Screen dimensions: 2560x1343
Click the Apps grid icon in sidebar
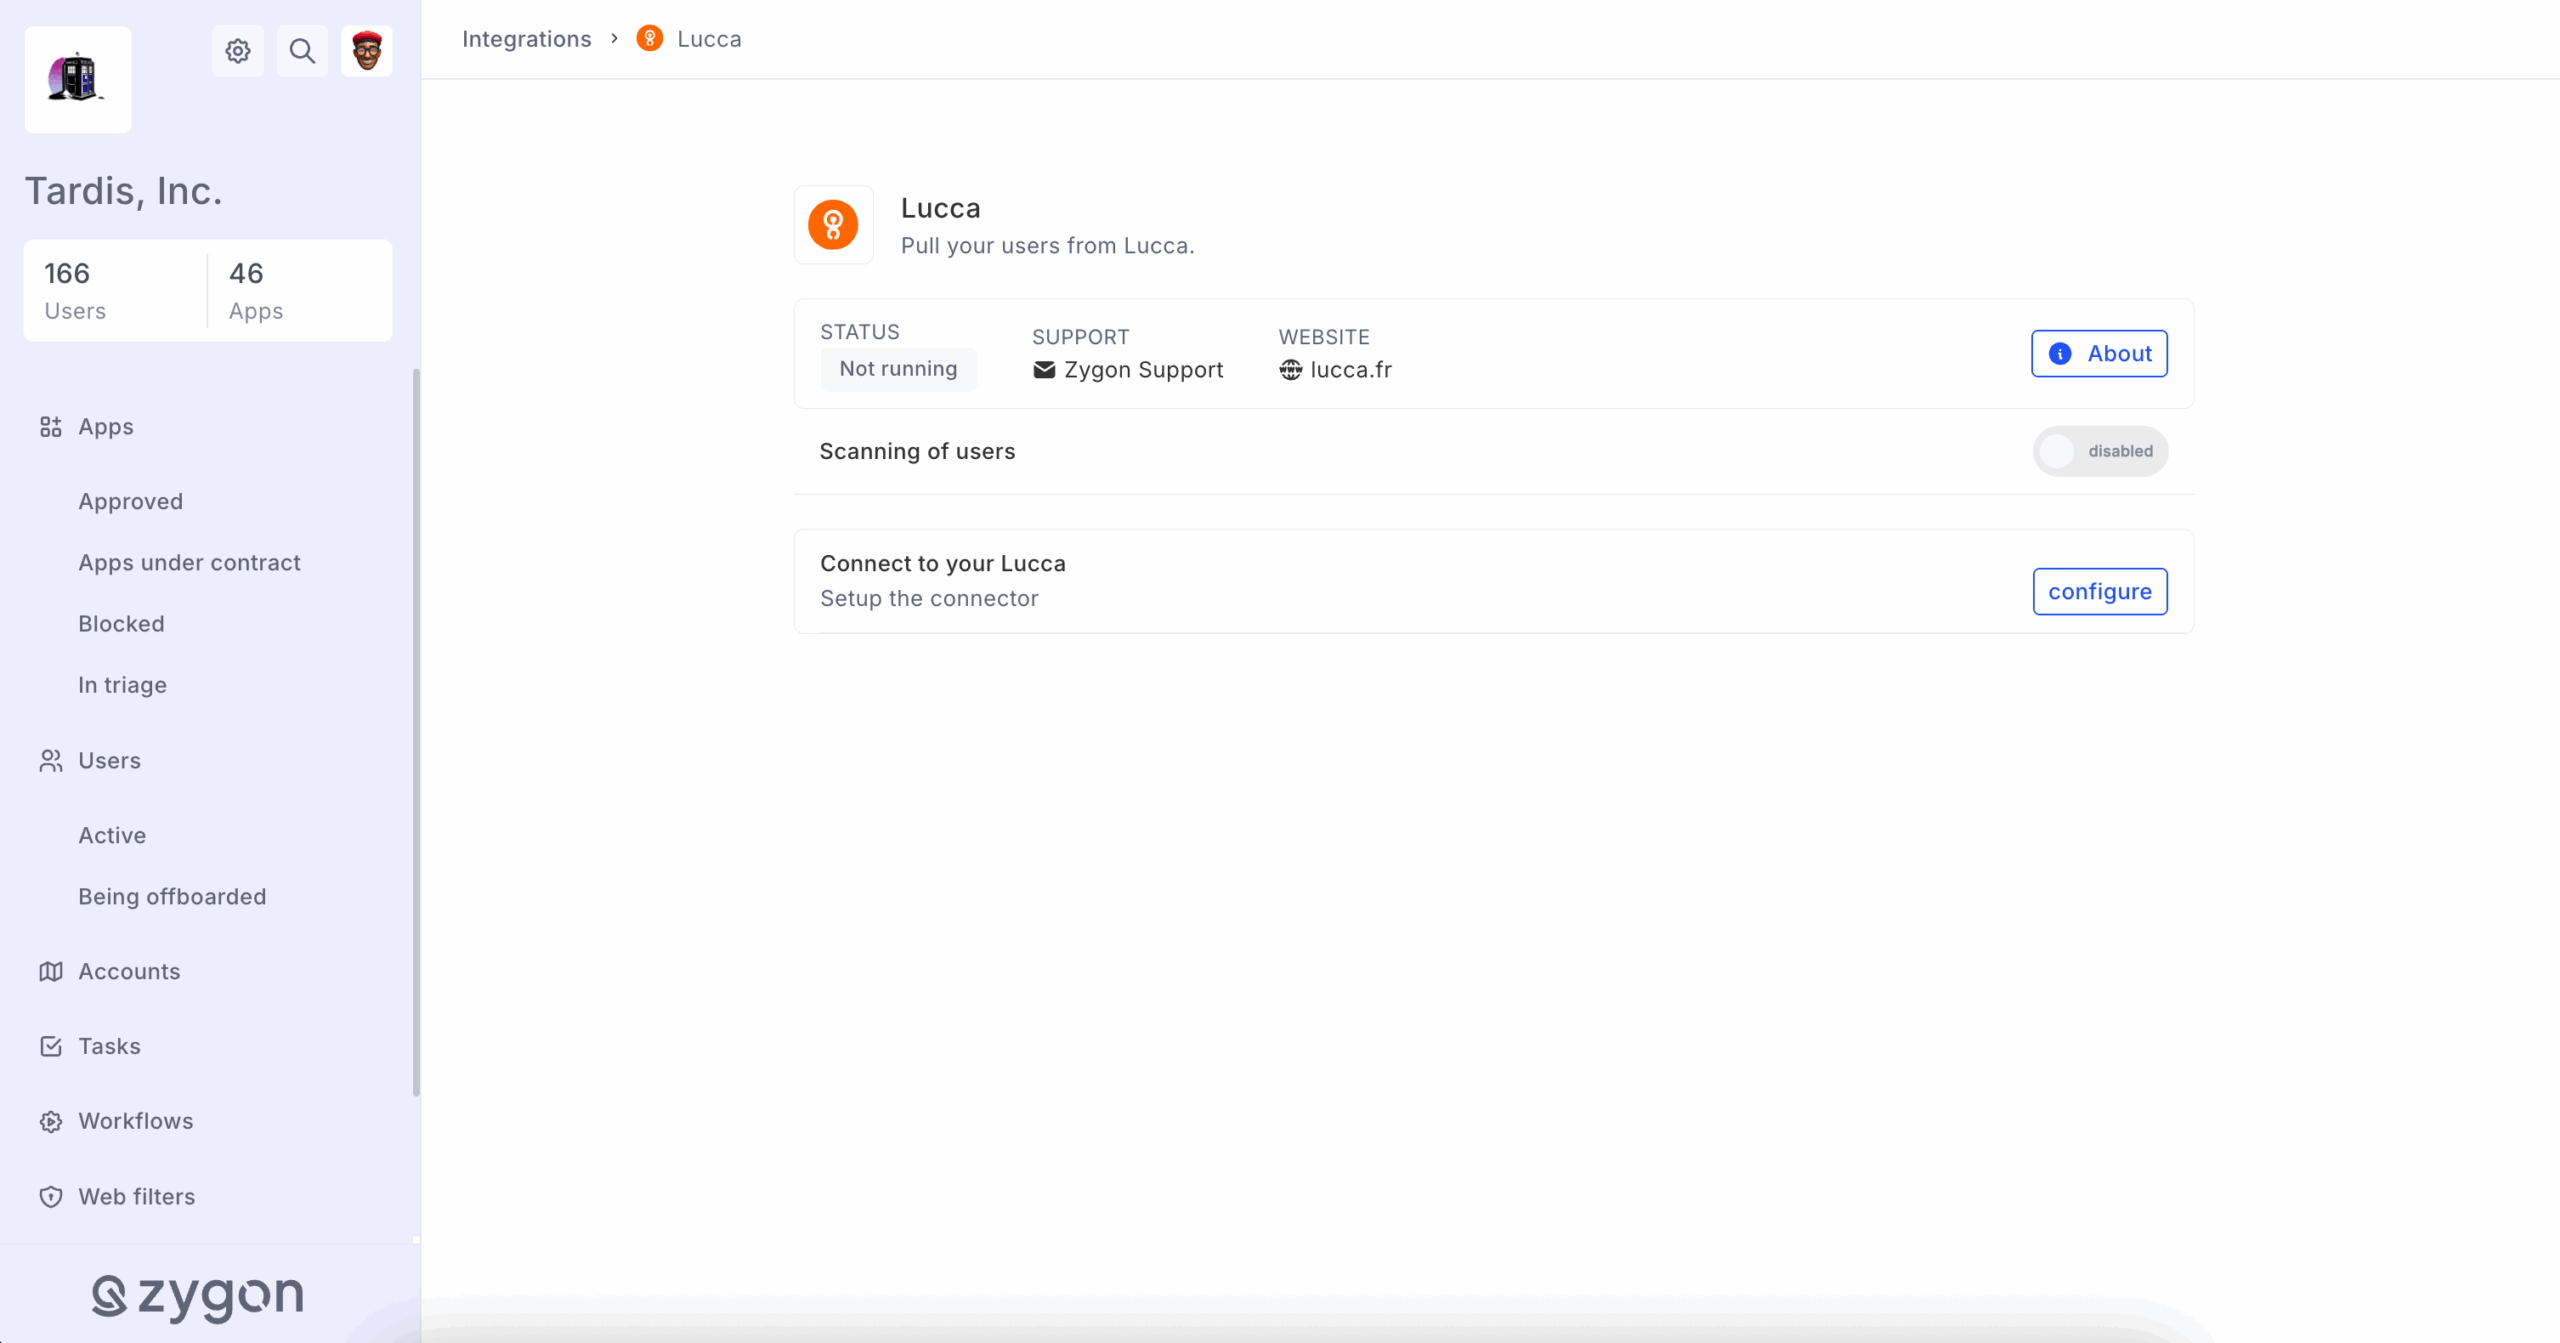click(x=51, y=427)
